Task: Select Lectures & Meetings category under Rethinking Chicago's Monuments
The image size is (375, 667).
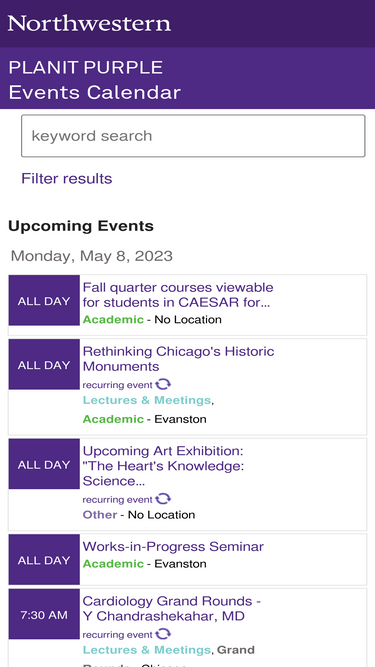Action: point(147,400)
